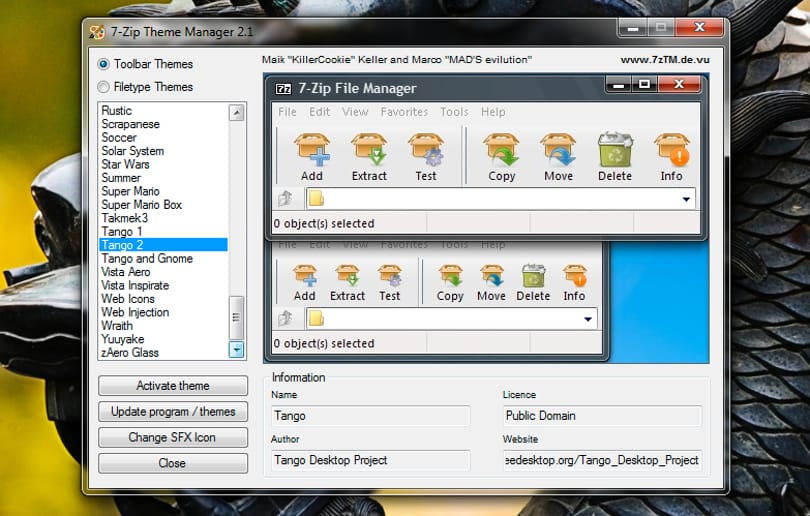Click the Add icon in small preview toolbar
The height and width of the screenshot is (516, 810).
click(x=305, y=276)
